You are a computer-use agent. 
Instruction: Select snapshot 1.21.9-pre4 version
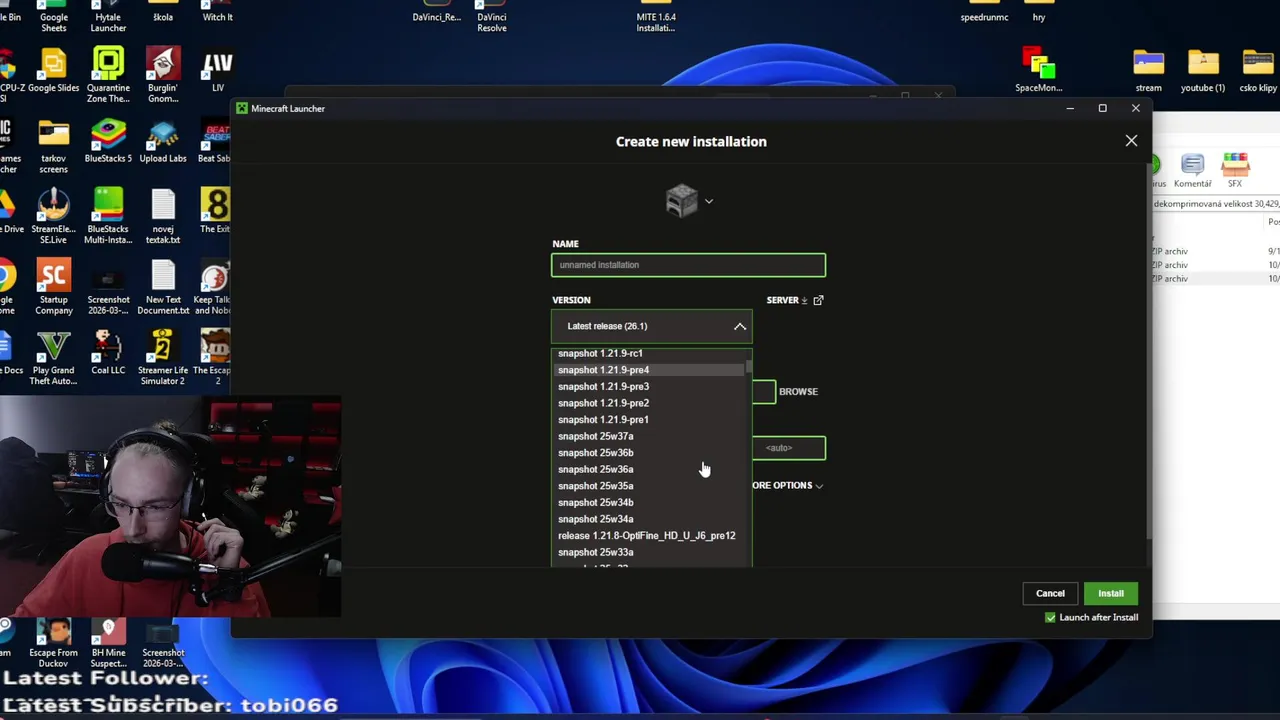(x=651, y=370)
